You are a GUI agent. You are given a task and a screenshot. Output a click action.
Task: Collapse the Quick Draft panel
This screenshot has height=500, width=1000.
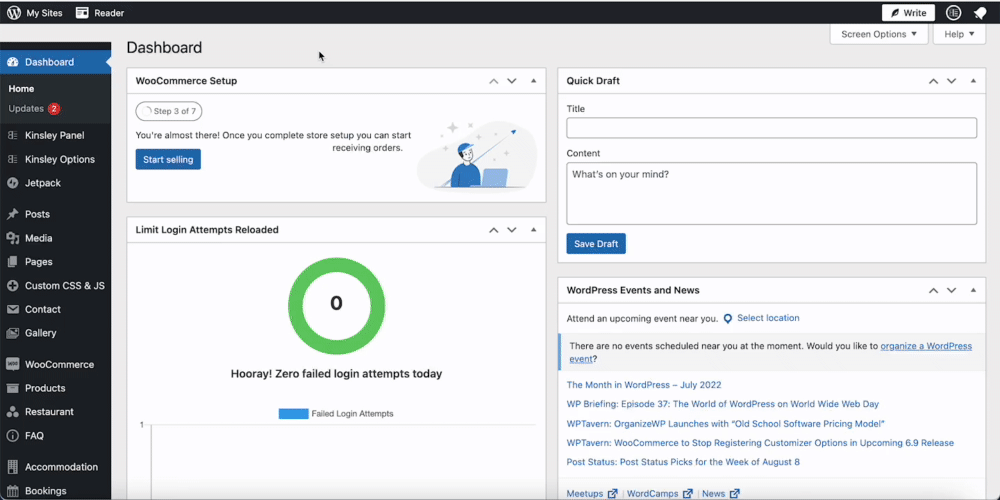tap(973, 81)
